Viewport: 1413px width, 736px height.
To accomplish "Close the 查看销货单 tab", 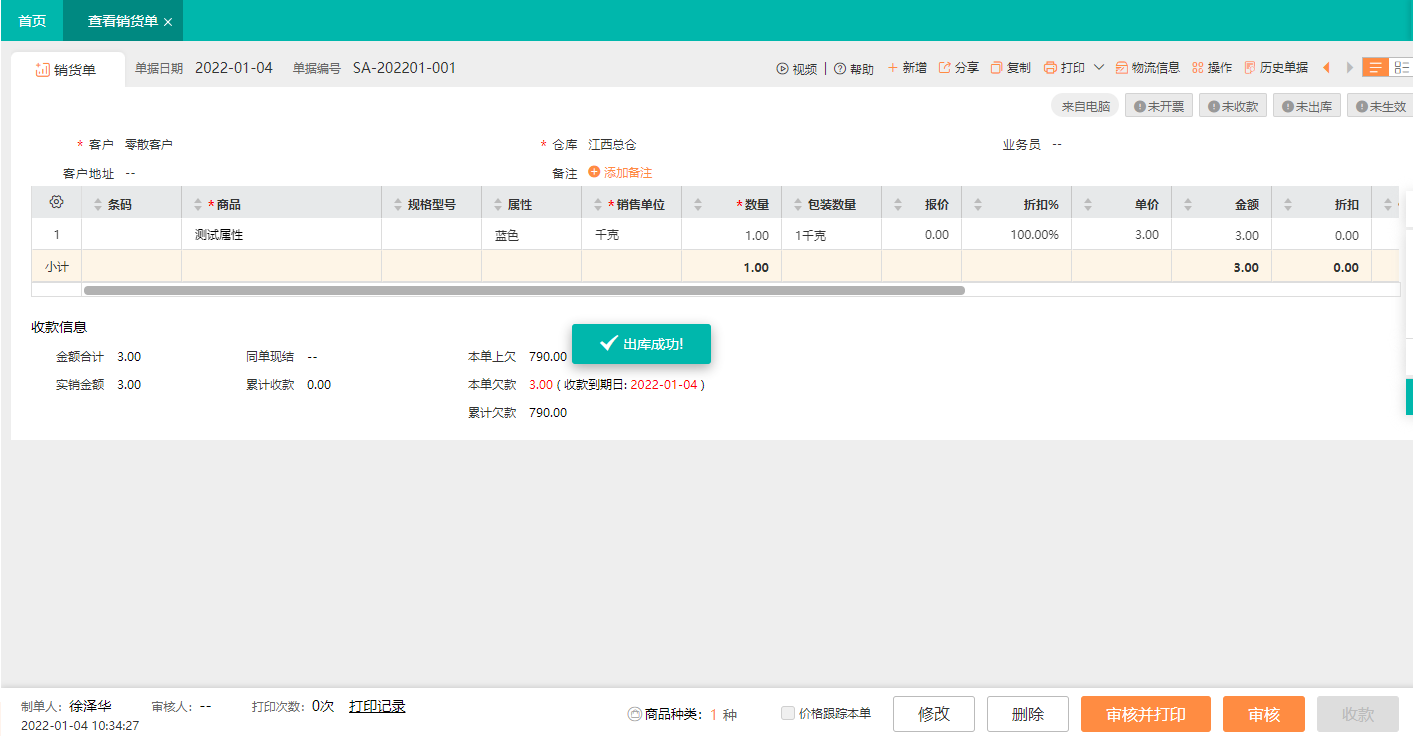I will 168,22.
